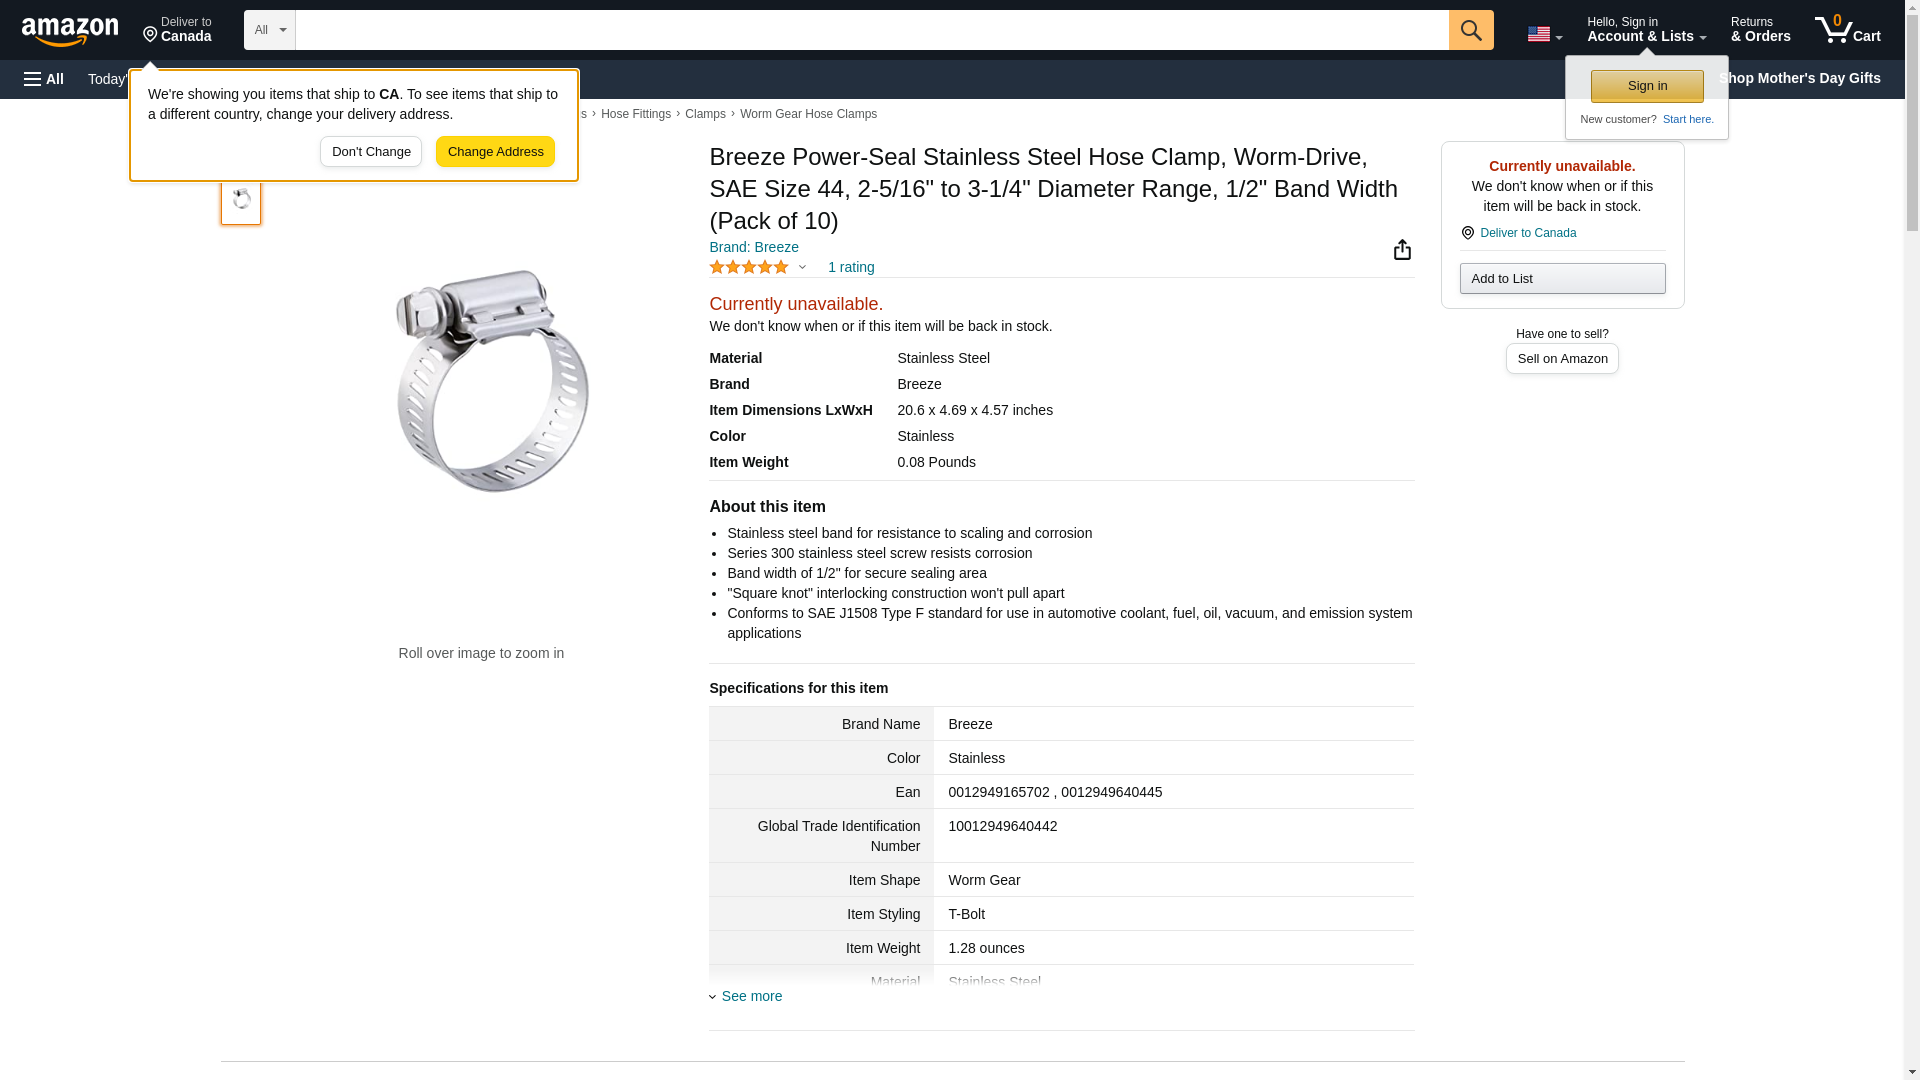Image resolution: width=1920 pixels, height=1080 pixels.
Task: Click the Add to List button
Action: pyautogui.click(x=1562, y=278)
